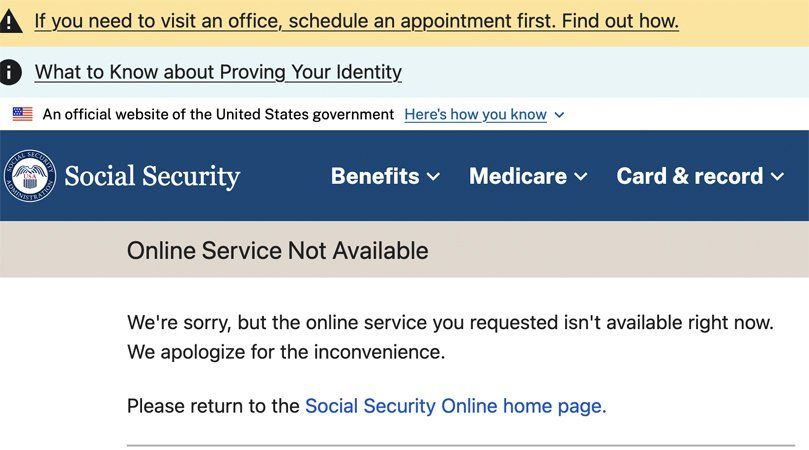Open the Benefits menu

[x=385, y=176]
